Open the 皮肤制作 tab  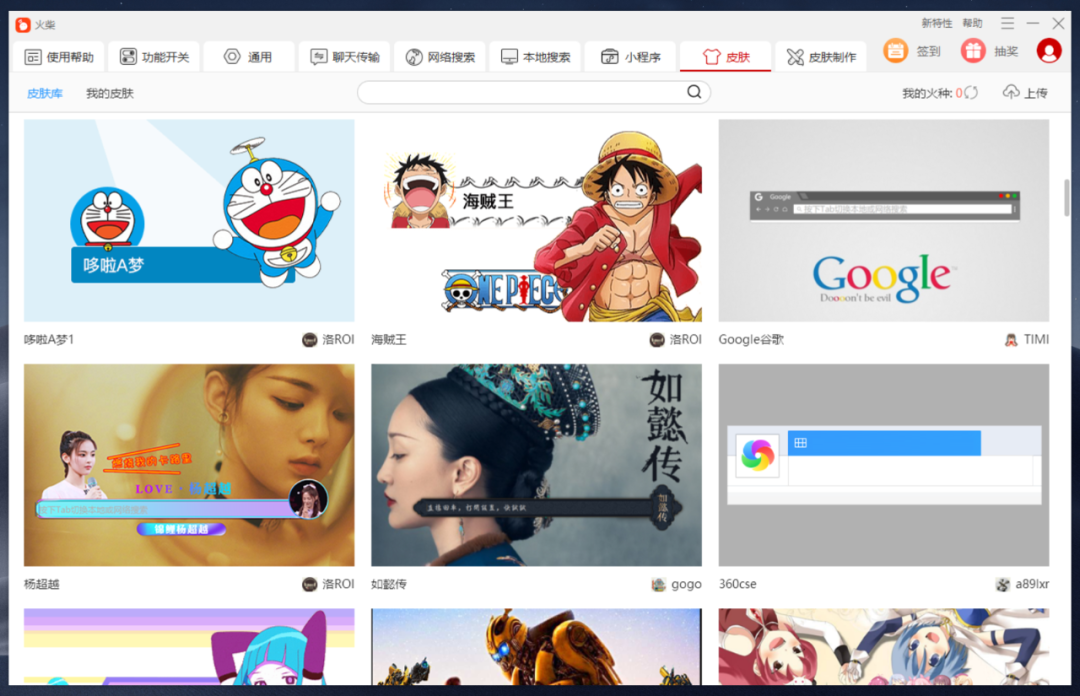click(821, 57)
